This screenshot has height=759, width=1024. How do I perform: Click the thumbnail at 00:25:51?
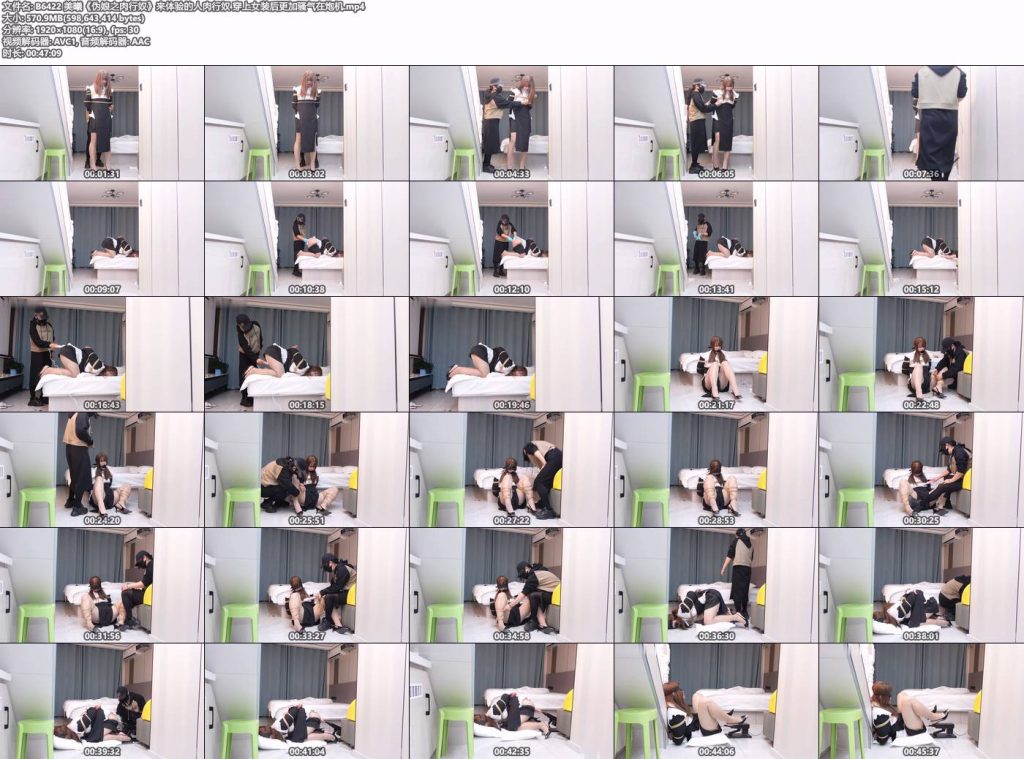307,470
